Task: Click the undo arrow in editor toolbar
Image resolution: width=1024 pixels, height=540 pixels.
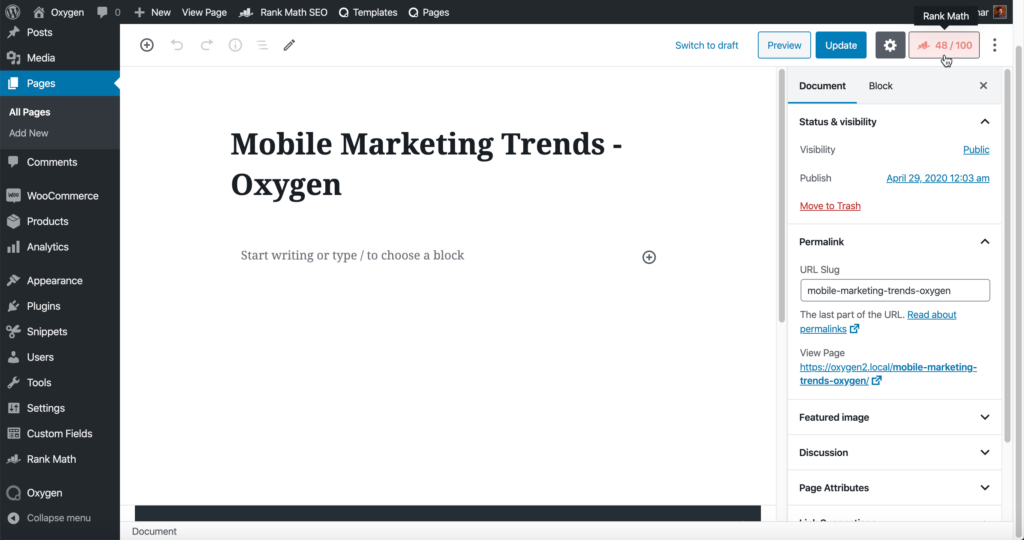Action: [x=177, y=45]
